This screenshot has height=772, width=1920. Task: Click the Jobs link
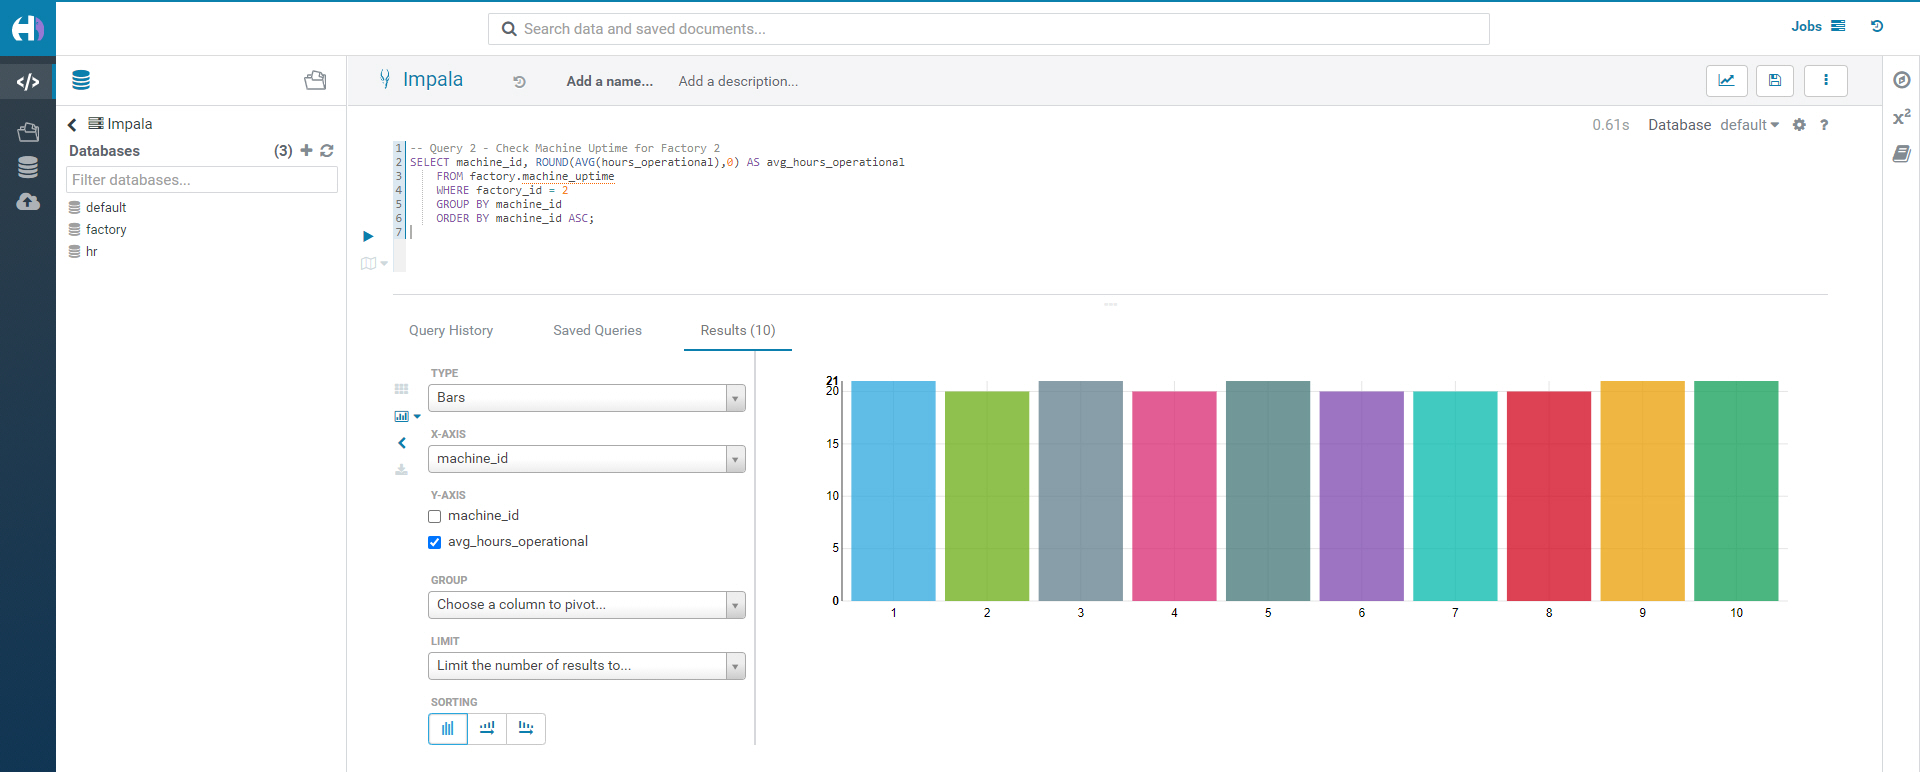pos(1806,26)
